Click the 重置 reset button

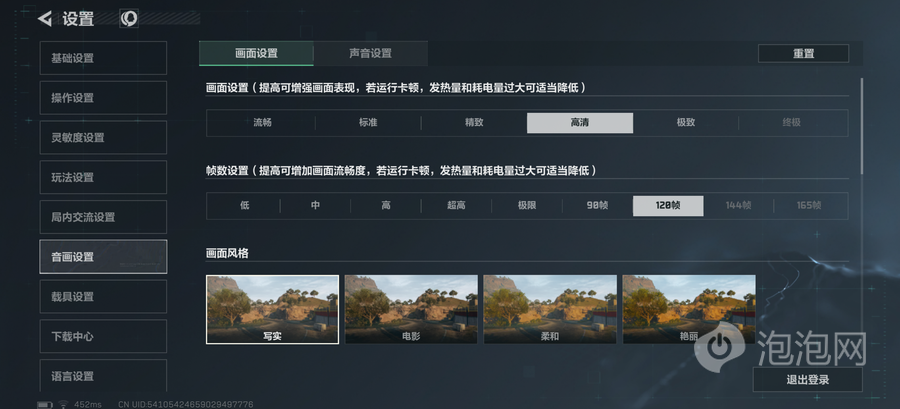[x=804, y=53]
